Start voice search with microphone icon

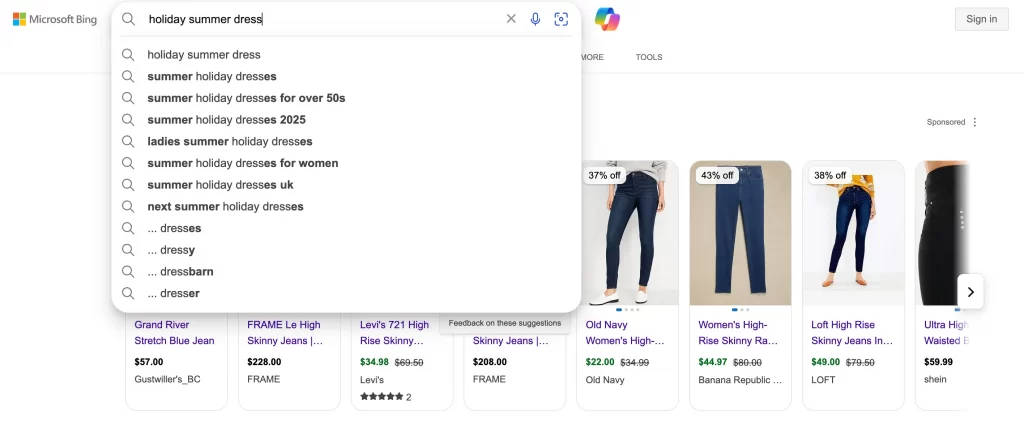(535, 19)
